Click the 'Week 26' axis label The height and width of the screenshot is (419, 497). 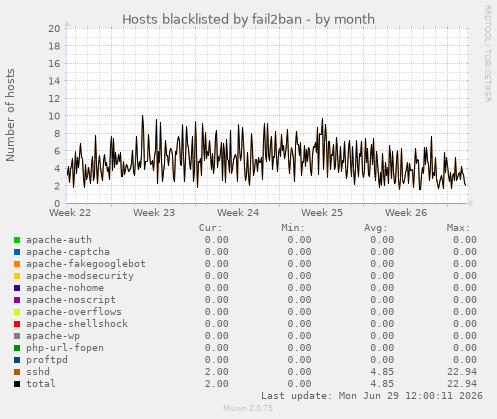[406, 213]
